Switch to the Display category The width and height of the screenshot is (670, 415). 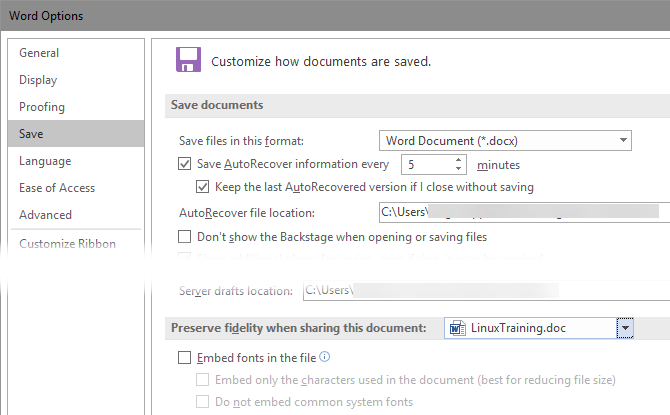coord(38,80)
